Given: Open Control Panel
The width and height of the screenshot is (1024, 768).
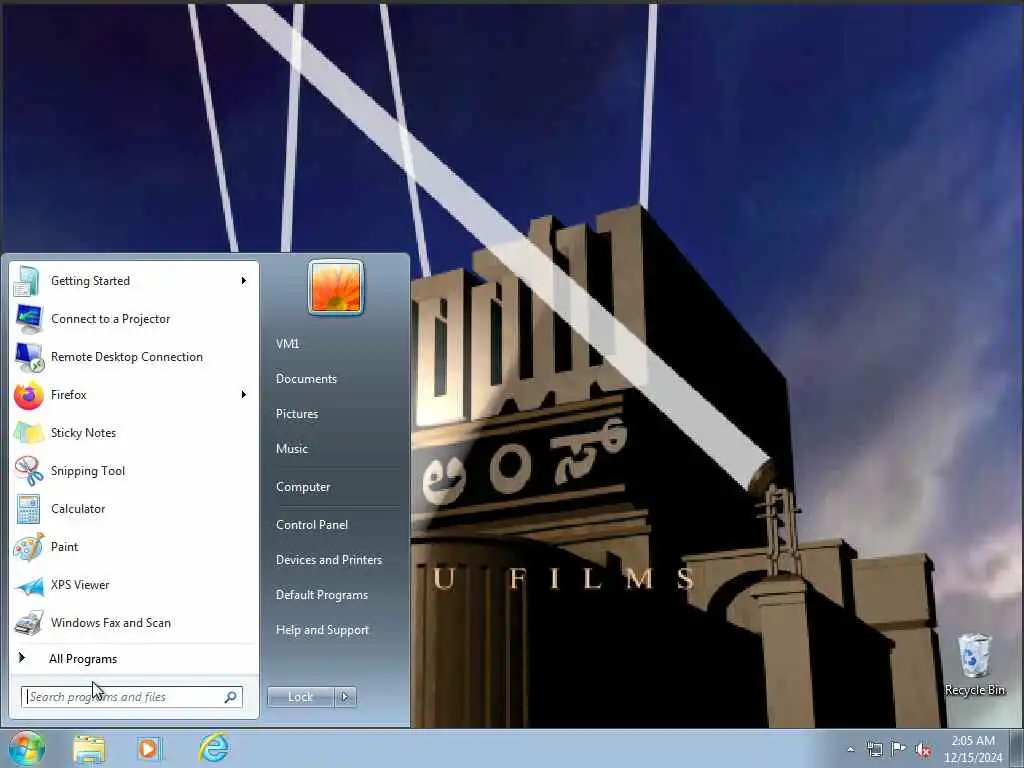Looking at the screenshot, I should coord(312,525).
